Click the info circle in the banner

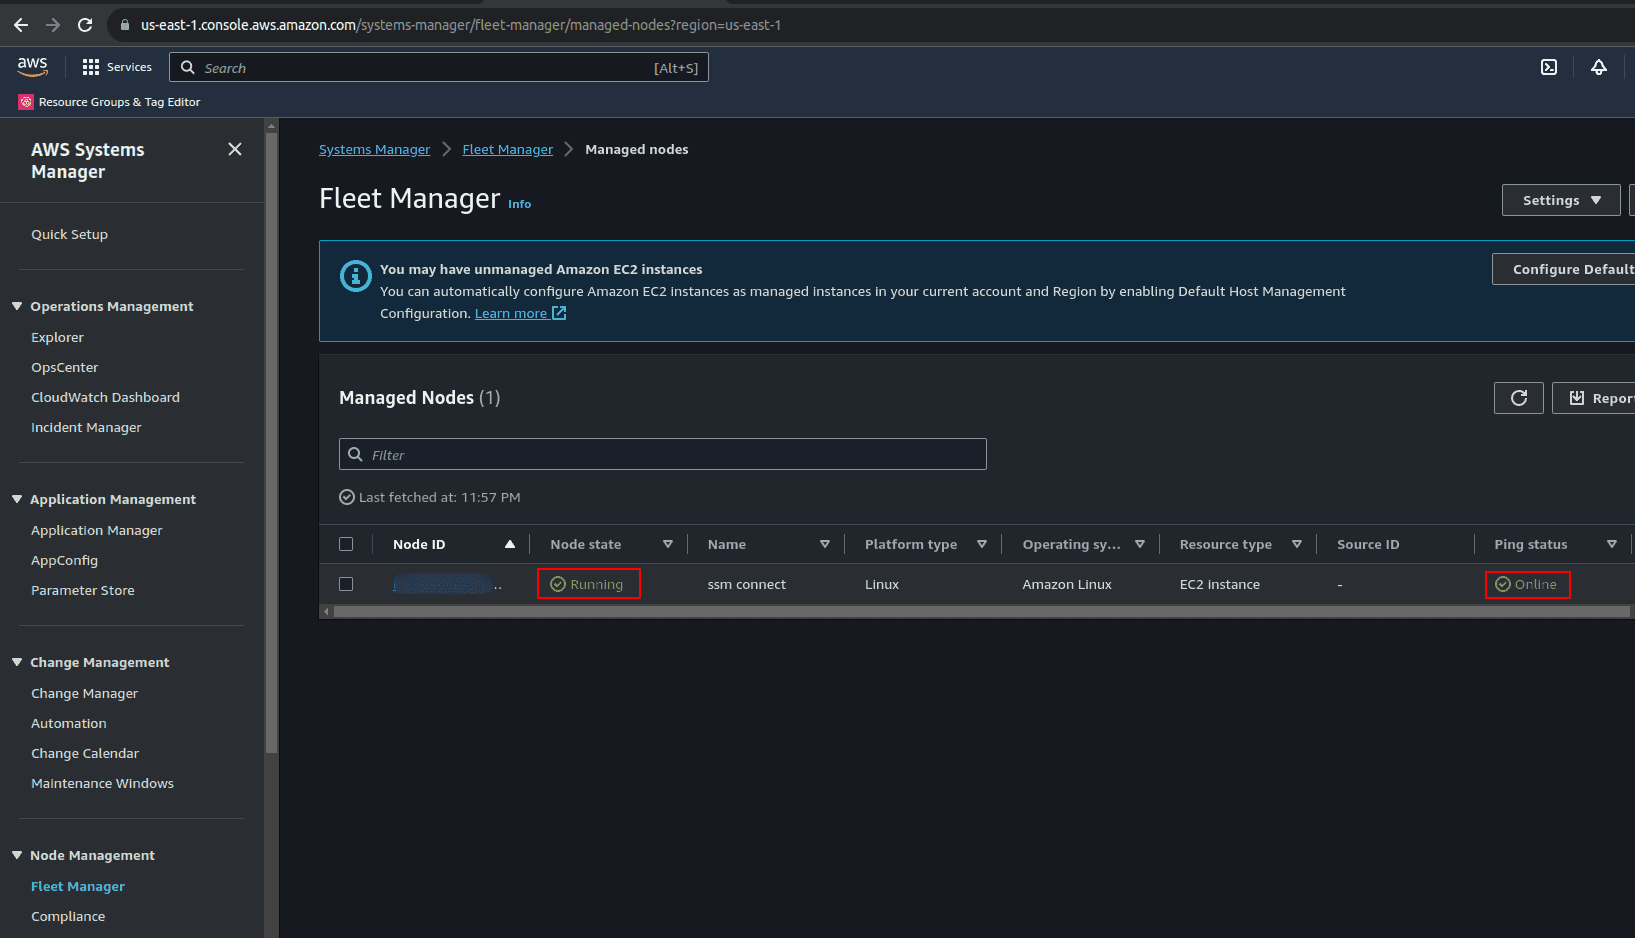(356, 276)
